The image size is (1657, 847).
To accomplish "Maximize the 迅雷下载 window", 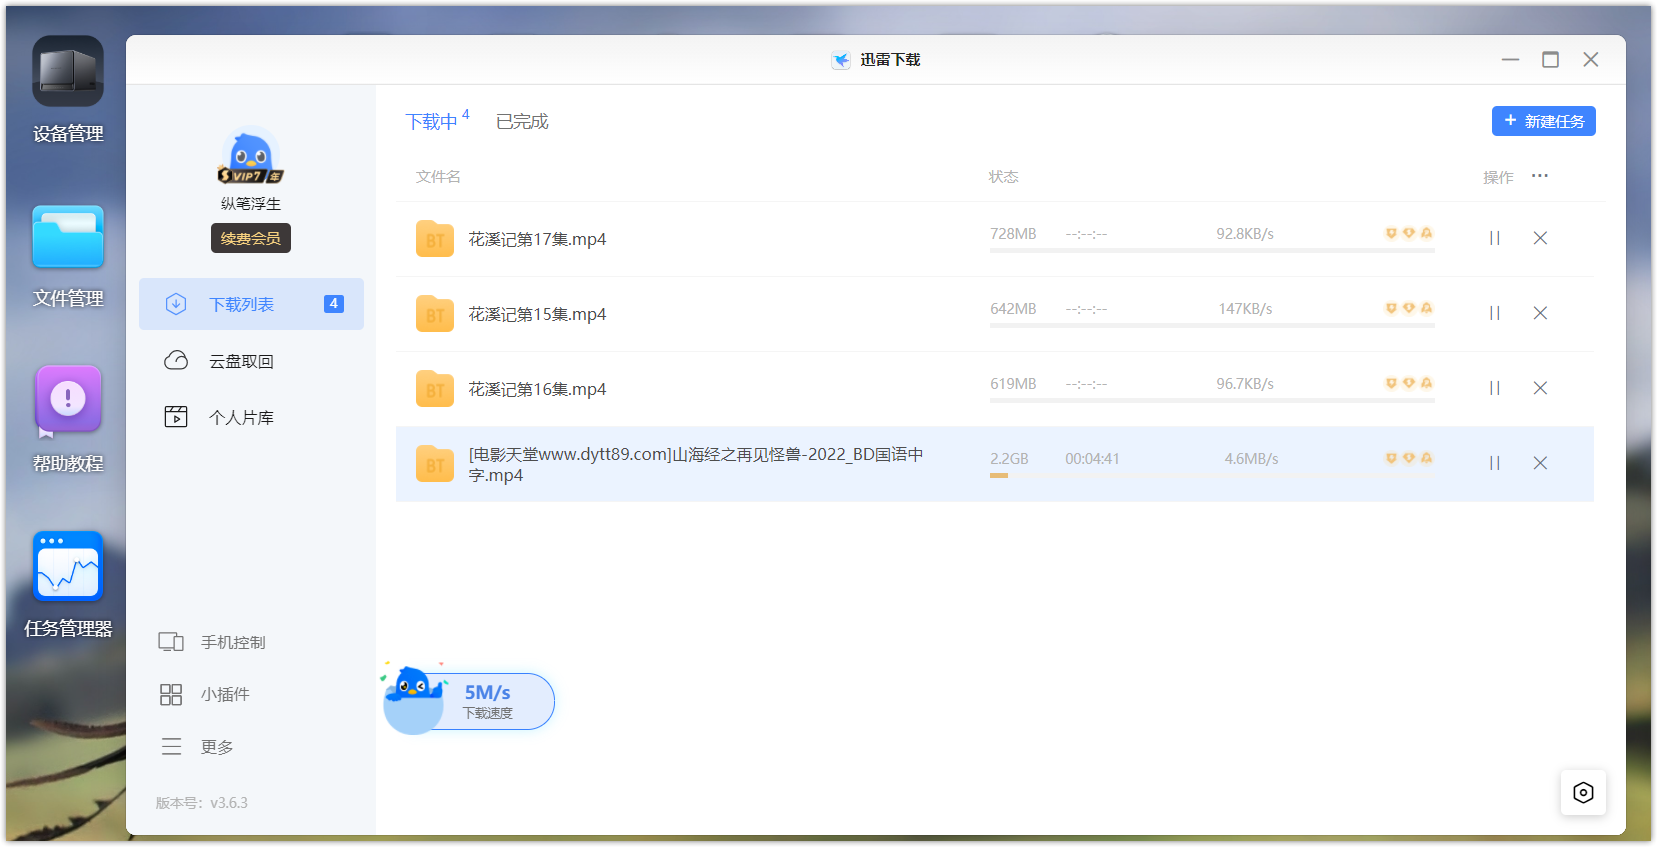I will [1550, 60].
